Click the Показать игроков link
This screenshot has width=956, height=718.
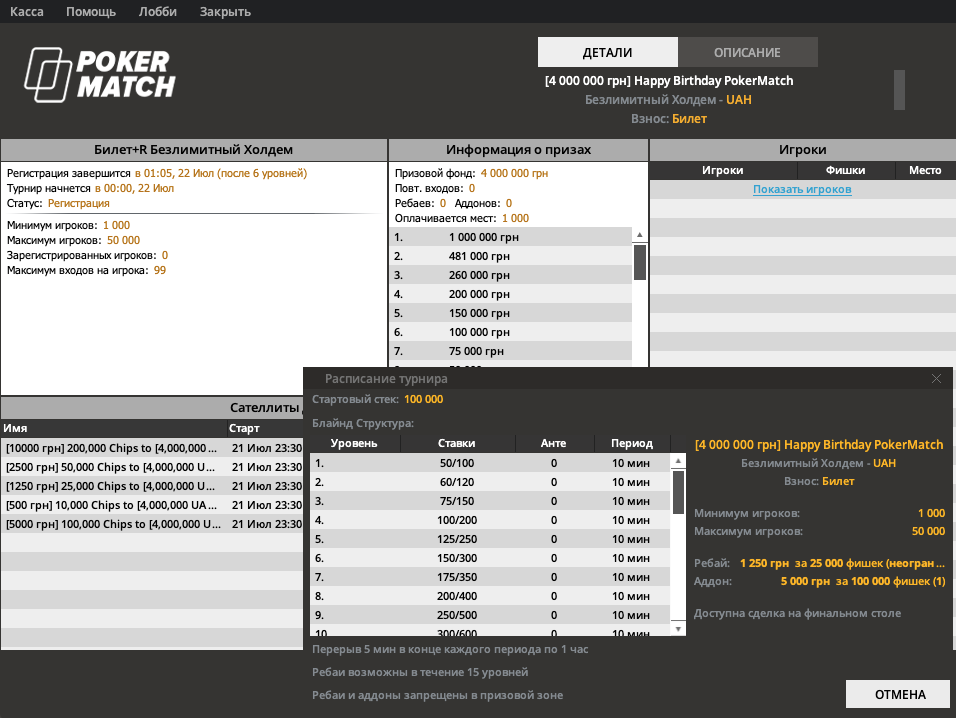[802, 189]
